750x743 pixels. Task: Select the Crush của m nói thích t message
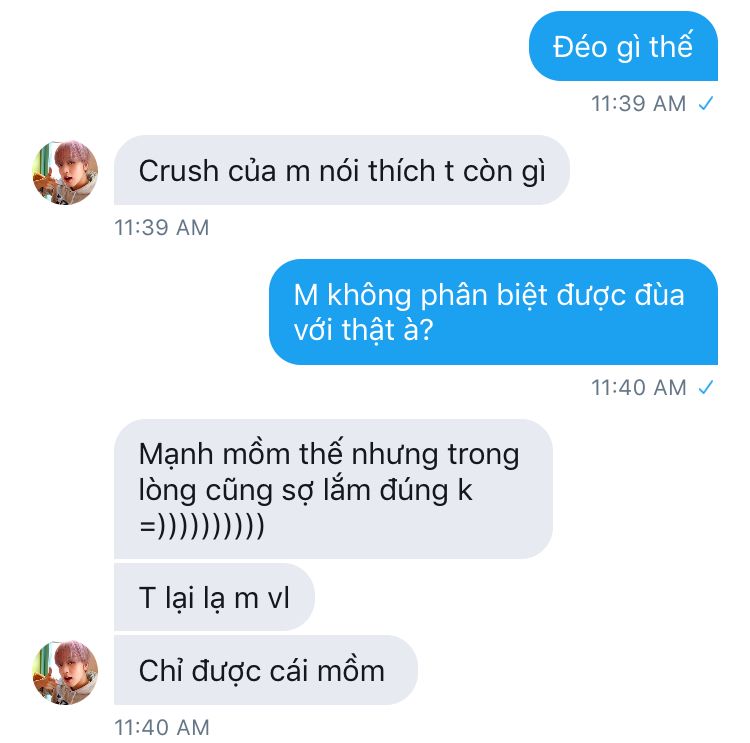click(342, 170)
